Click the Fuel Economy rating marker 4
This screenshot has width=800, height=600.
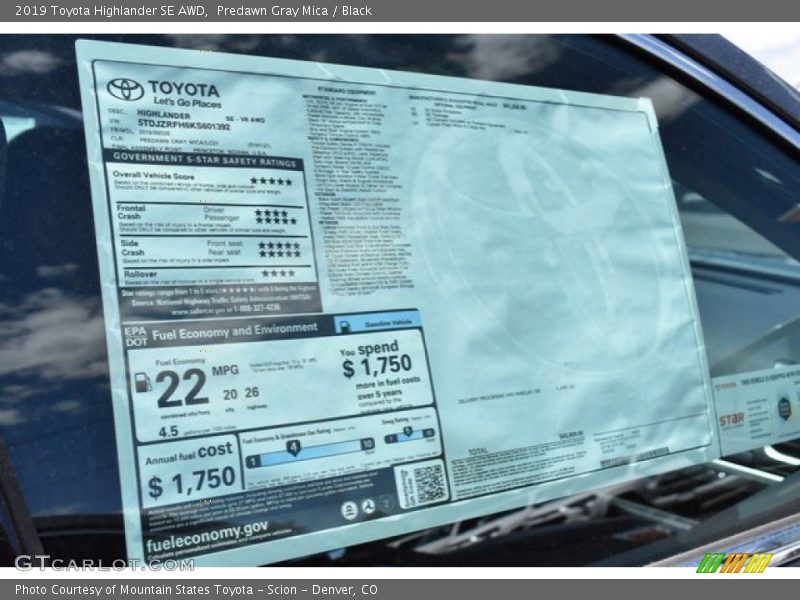pos(293,448)
